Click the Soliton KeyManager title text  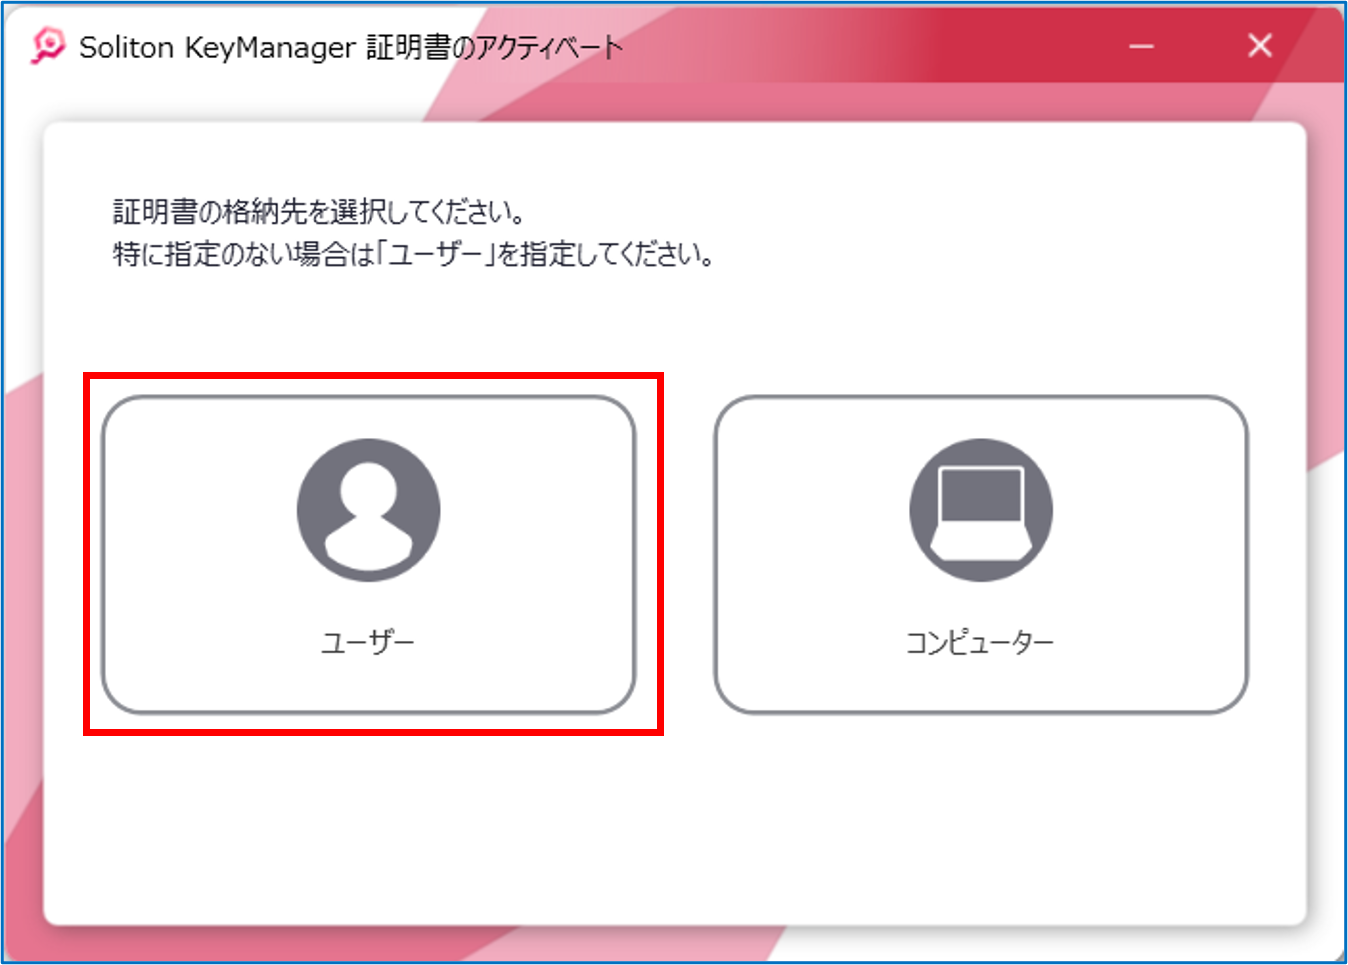[x=217, y=47]
